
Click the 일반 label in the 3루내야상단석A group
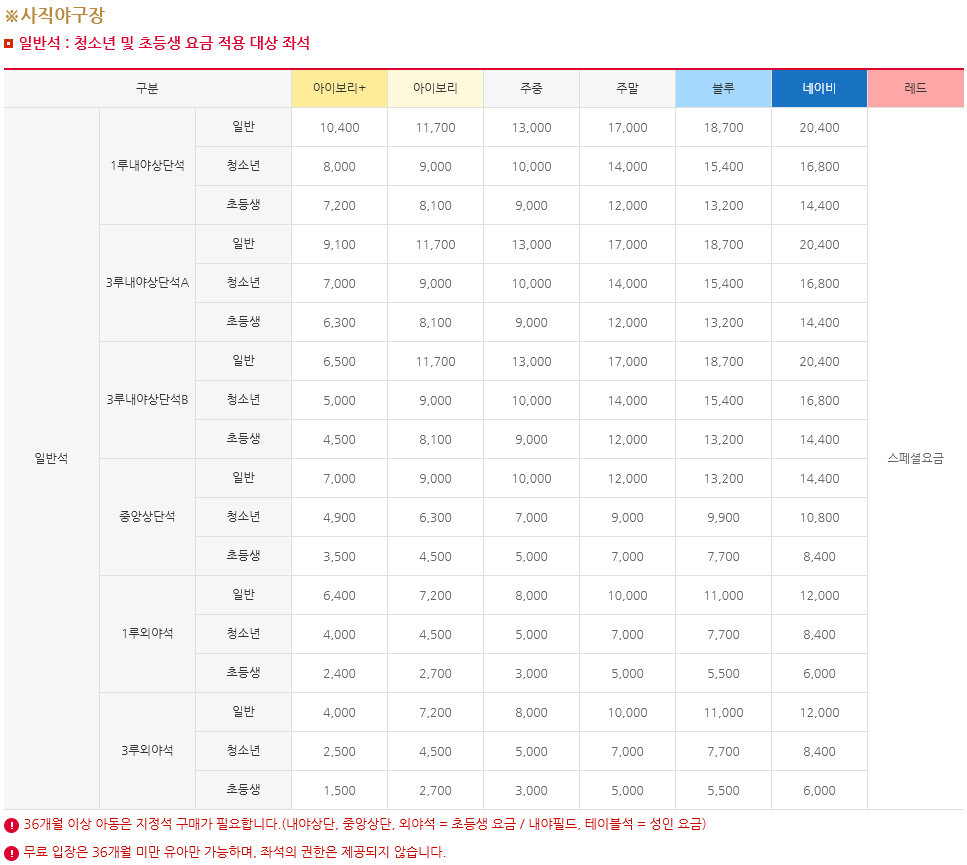click(244, 244)
